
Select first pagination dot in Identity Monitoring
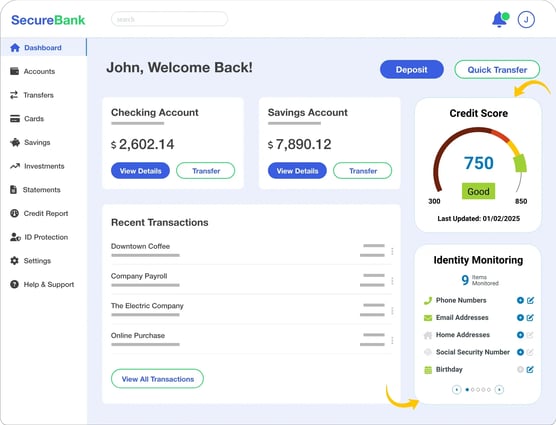[x=467, y=390]
